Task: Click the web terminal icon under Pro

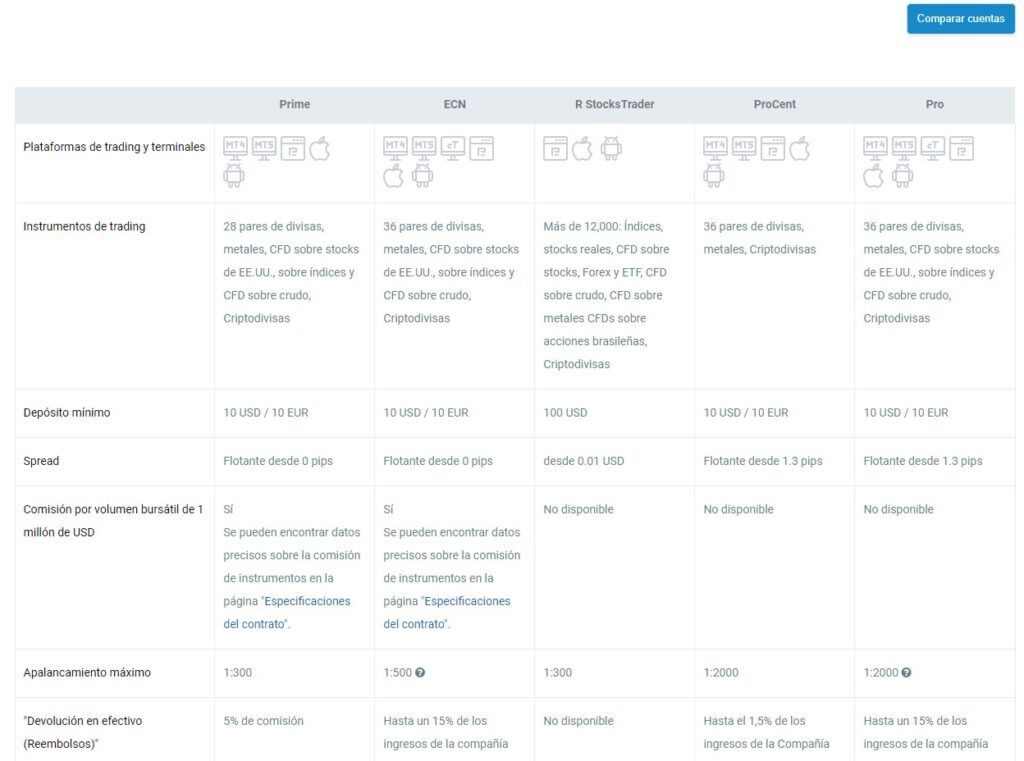Action: point(961,148)
